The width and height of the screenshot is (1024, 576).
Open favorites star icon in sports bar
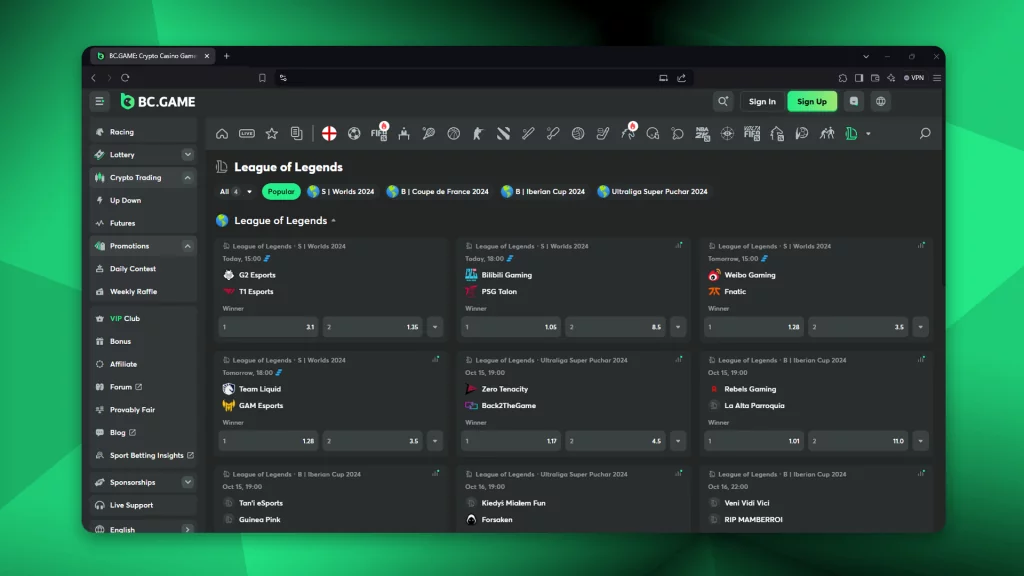click(x=272, y=134)
